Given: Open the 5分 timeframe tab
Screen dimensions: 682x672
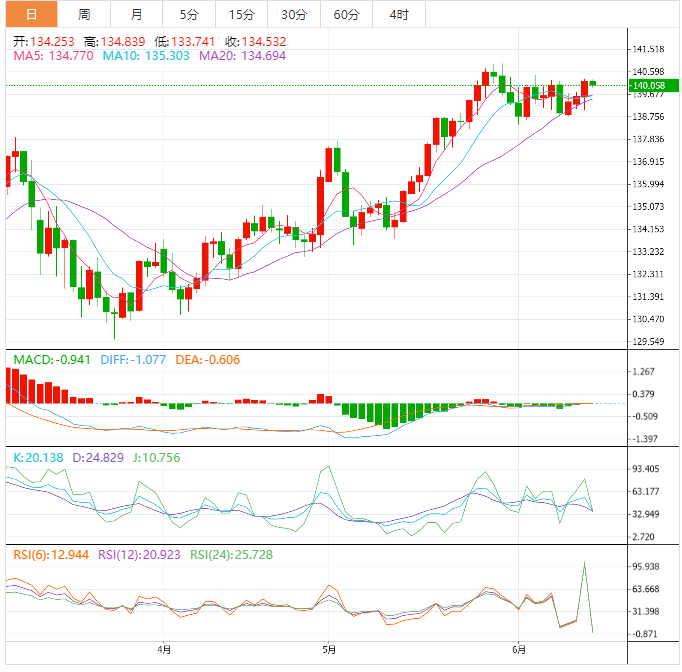Looking at the screenshot, I should point(189,14).
